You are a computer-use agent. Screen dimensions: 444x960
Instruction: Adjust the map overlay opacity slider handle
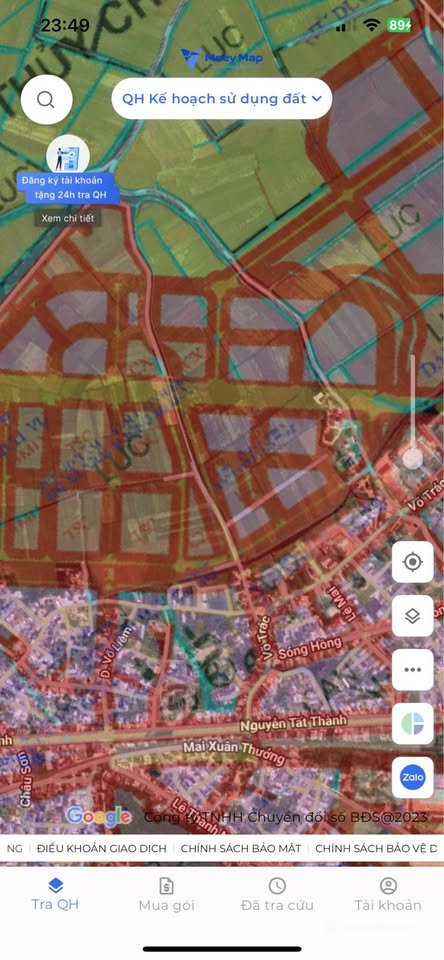413,458
